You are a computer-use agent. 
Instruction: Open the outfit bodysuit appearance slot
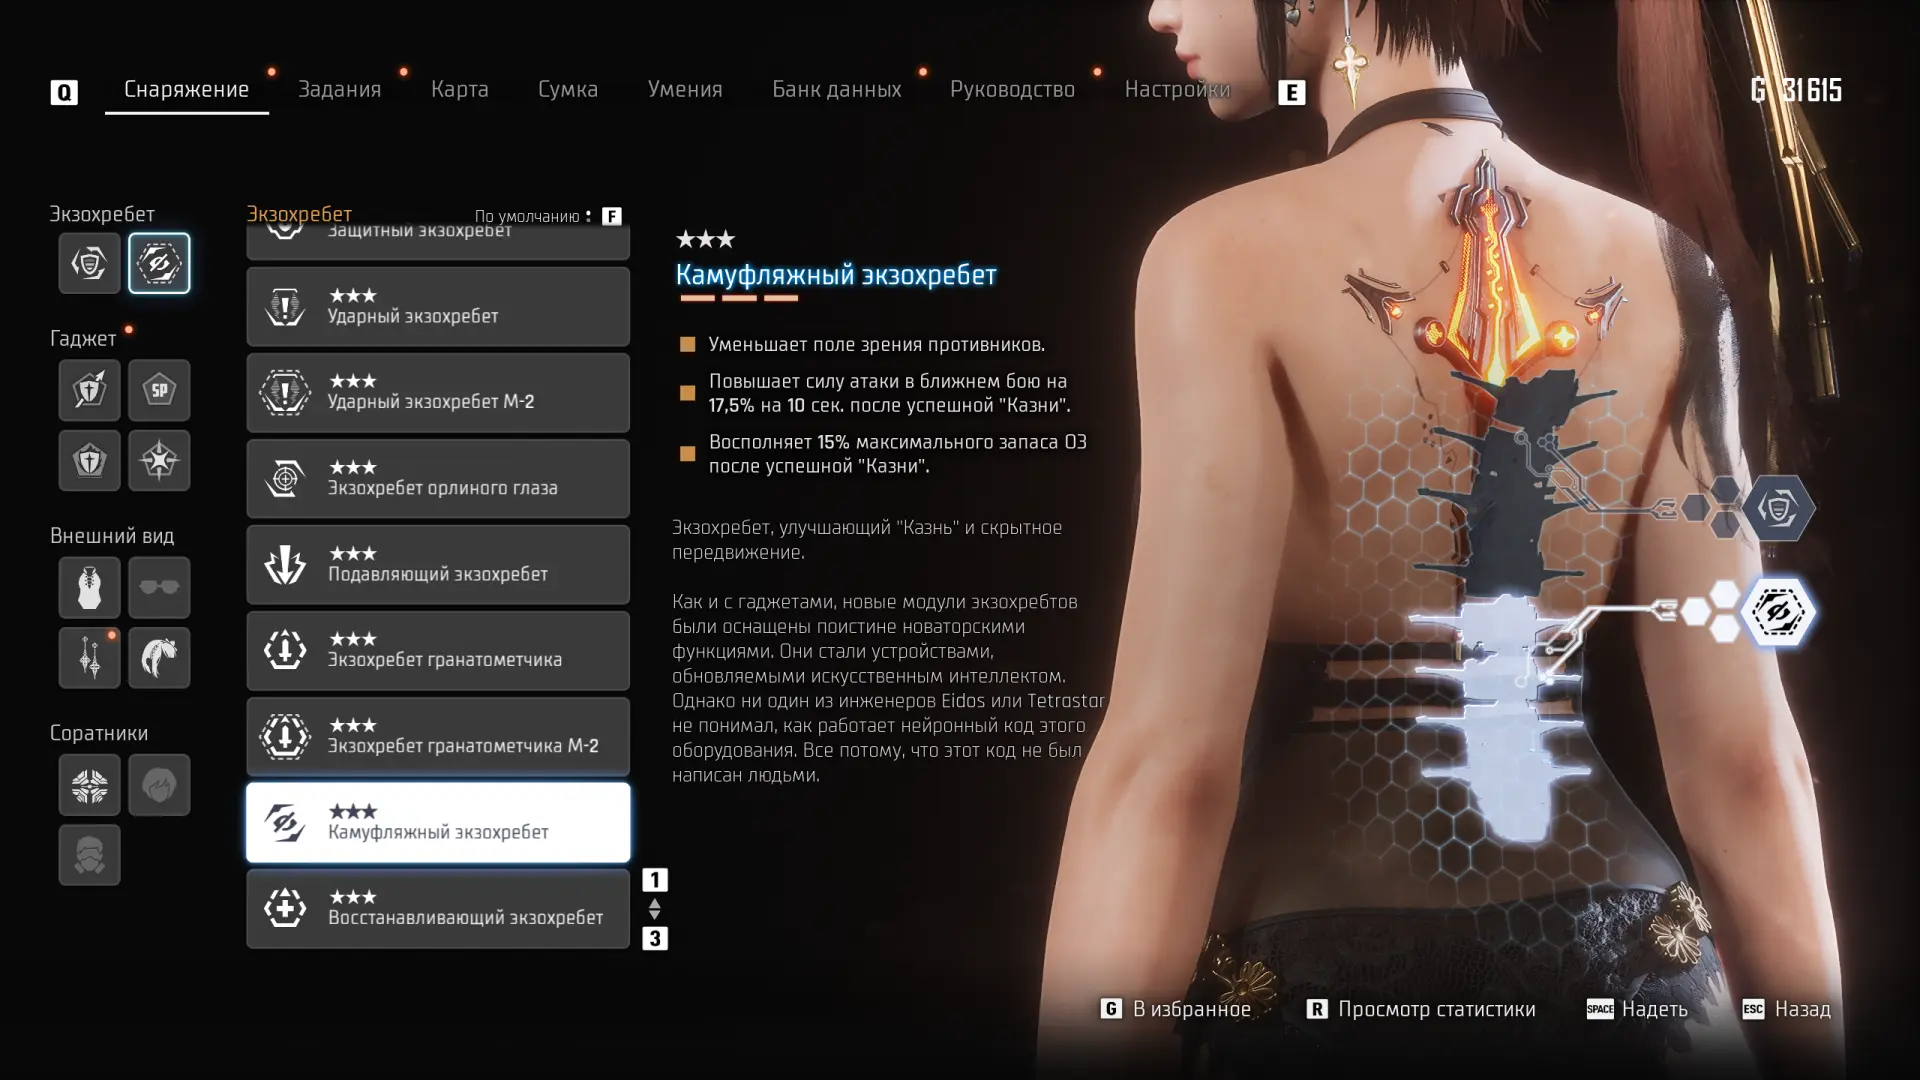89,587
